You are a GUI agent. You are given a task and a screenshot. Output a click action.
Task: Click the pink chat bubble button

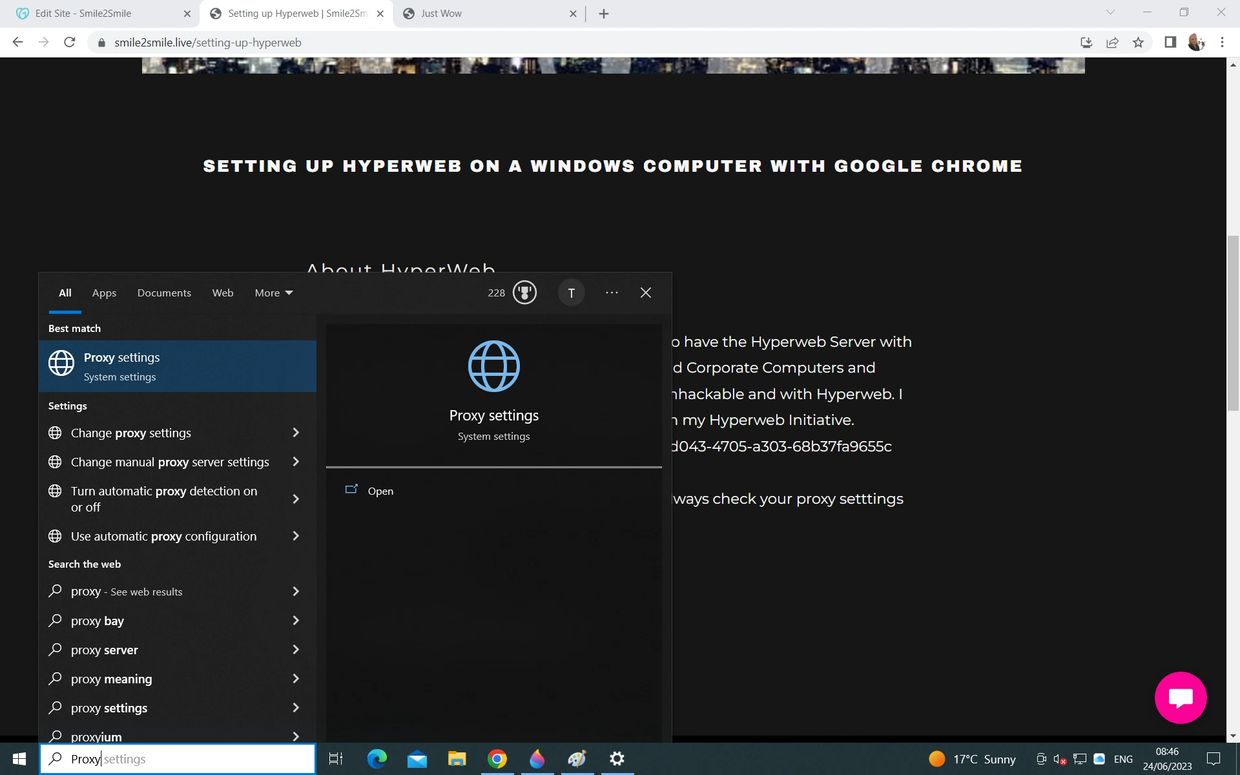(1180, 697)
